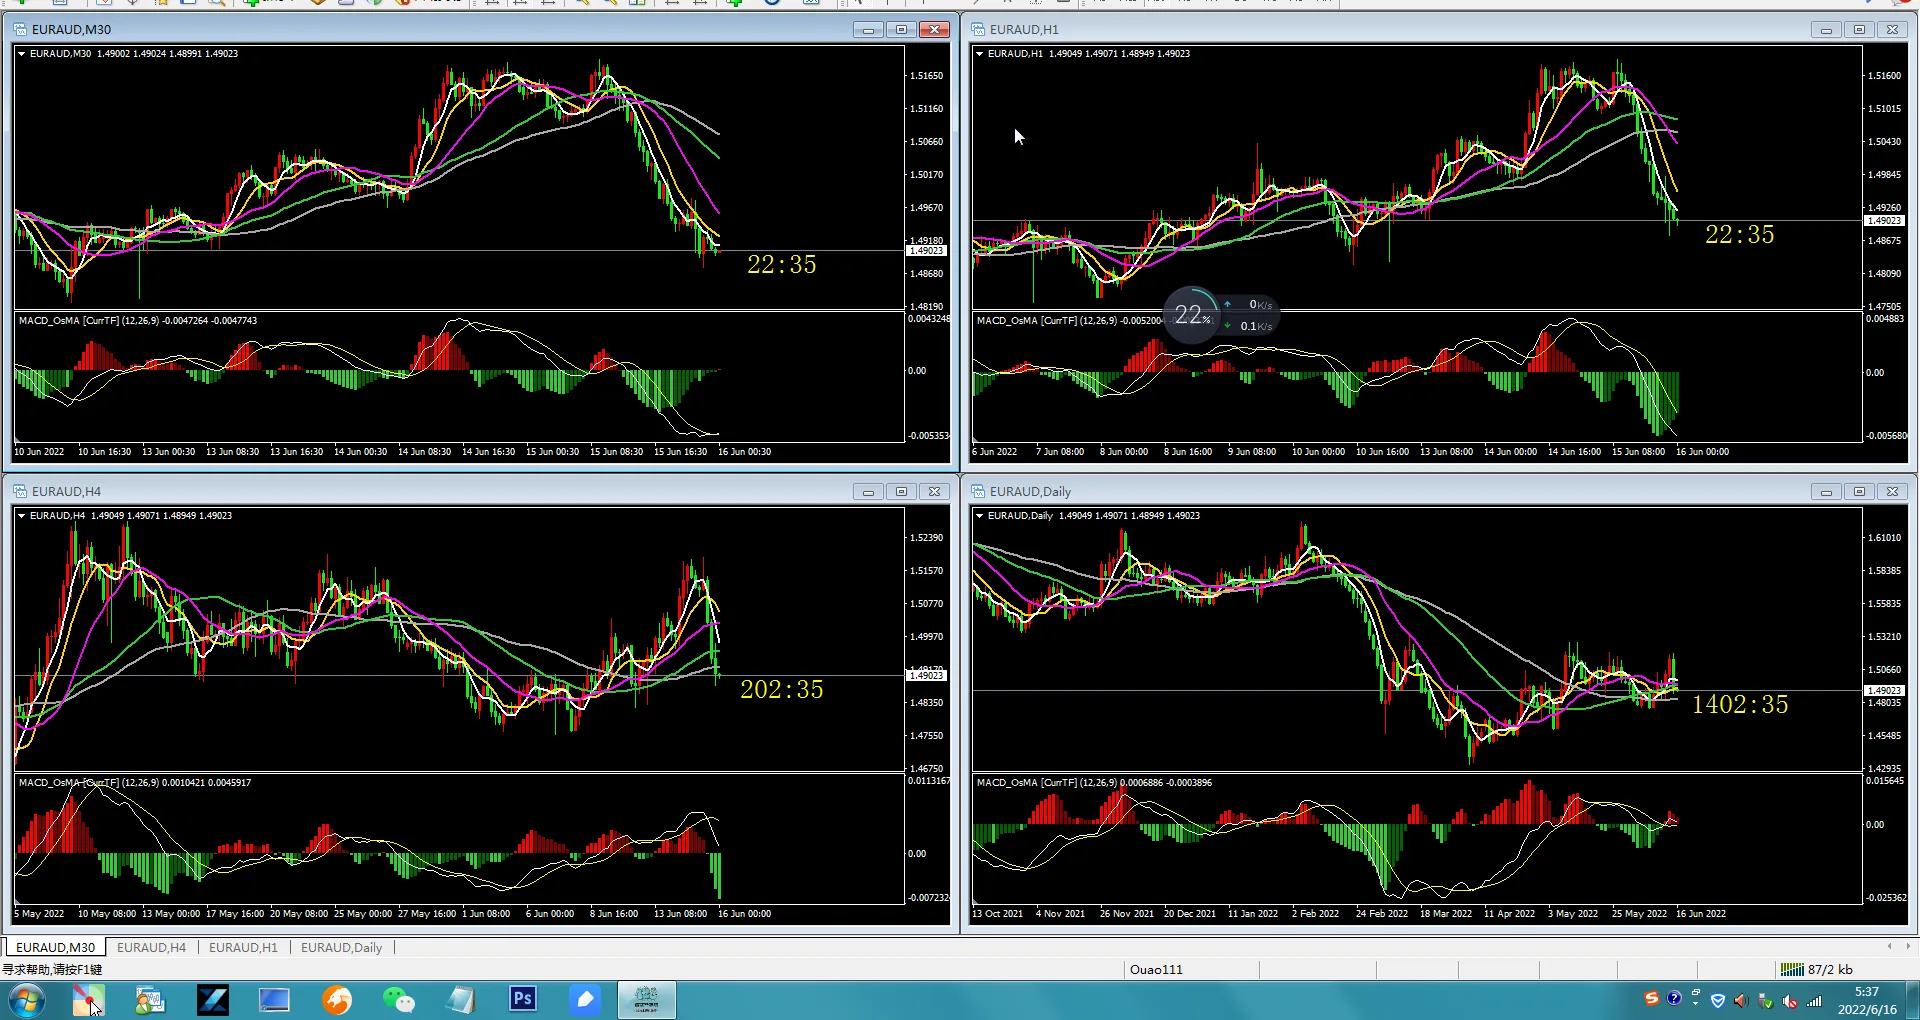The height and width of the screenshot is (1020, 1920).
Task: Open the Windows Start menu orb
Action: coord(27,1000)
